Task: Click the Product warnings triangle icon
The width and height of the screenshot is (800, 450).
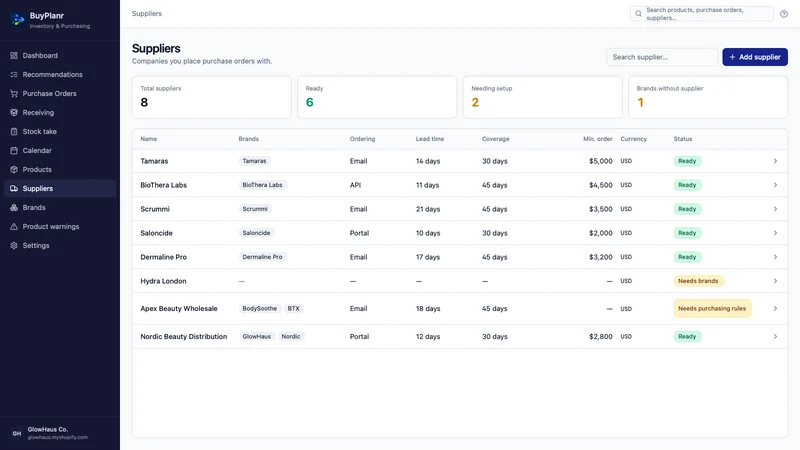Action: click(x=14, y=227)
